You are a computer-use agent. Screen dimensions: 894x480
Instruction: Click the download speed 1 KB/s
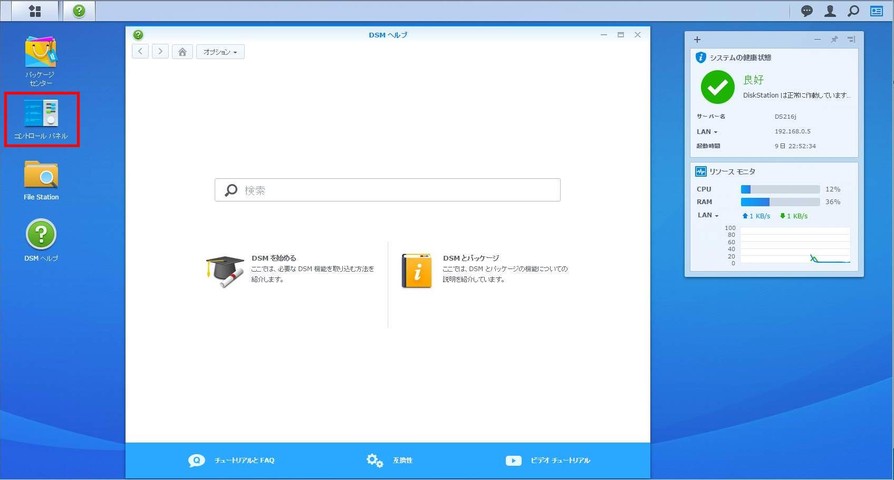[794, 216]
